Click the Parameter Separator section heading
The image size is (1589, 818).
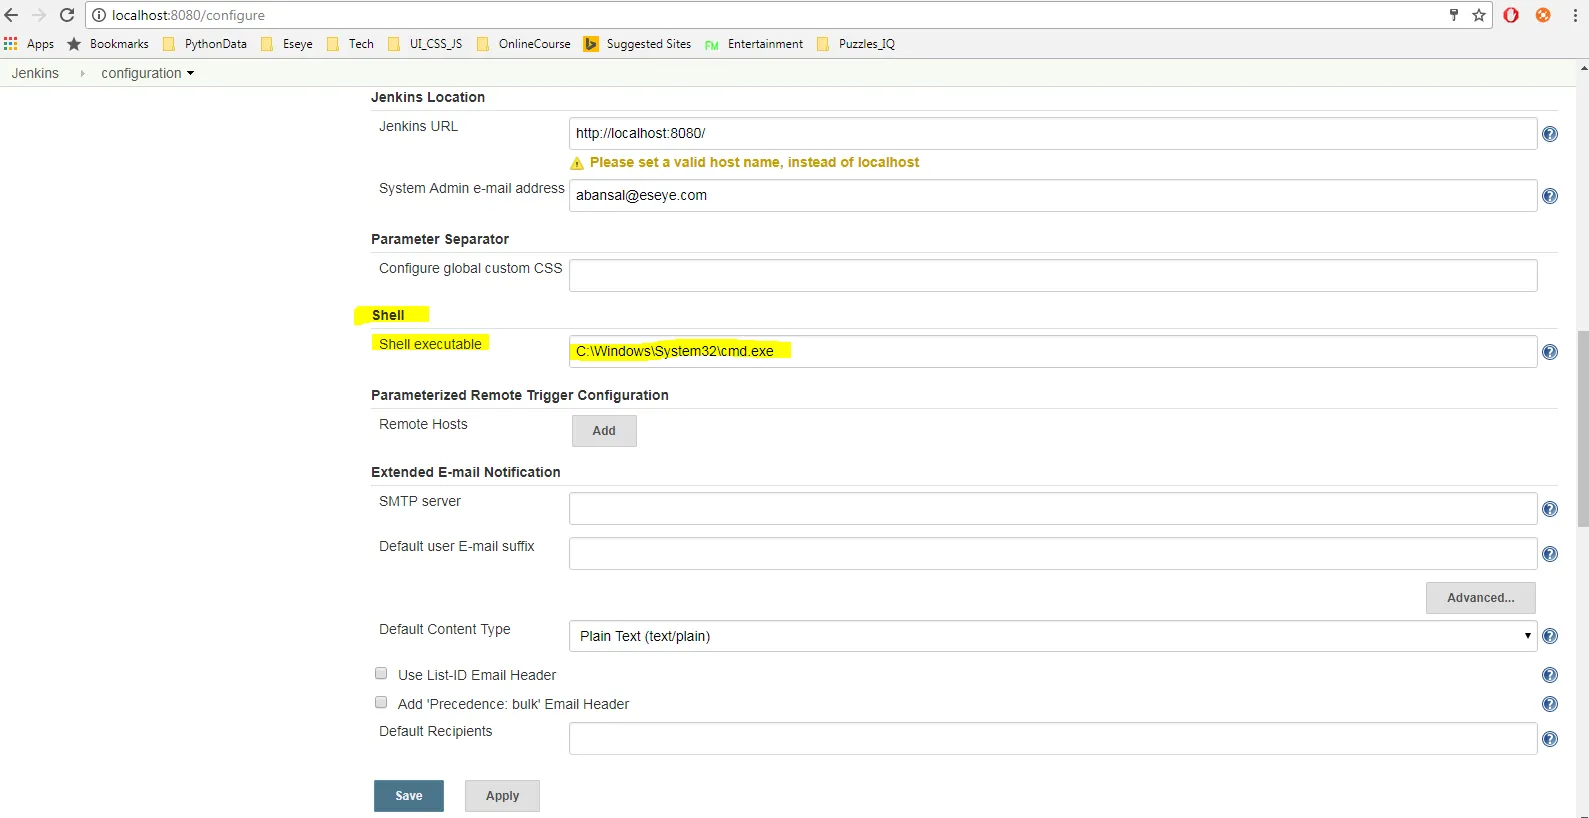tap(440, 239)
